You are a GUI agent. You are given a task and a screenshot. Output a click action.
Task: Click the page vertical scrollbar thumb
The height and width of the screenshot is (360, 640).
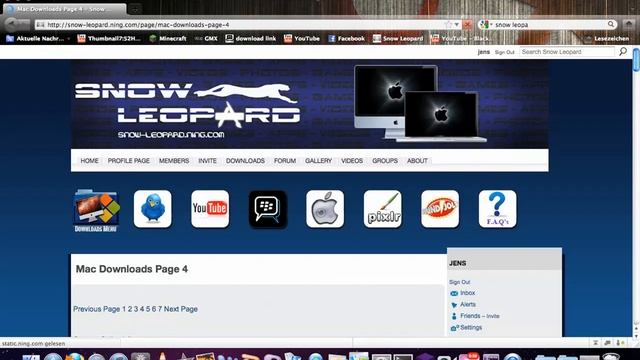[636, 60]
